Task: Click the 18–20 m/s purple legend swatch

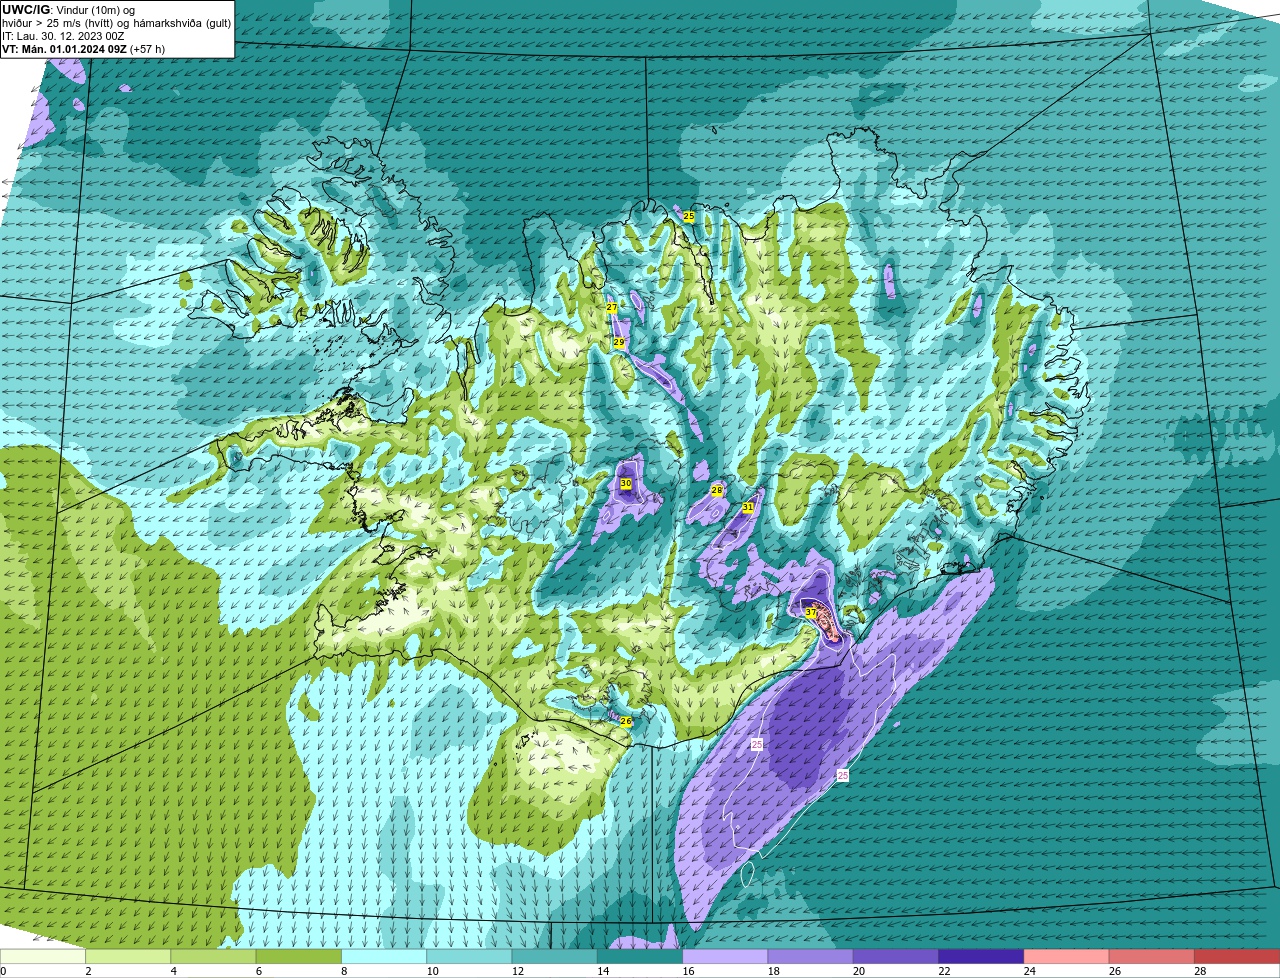Action: coord(810,956)
